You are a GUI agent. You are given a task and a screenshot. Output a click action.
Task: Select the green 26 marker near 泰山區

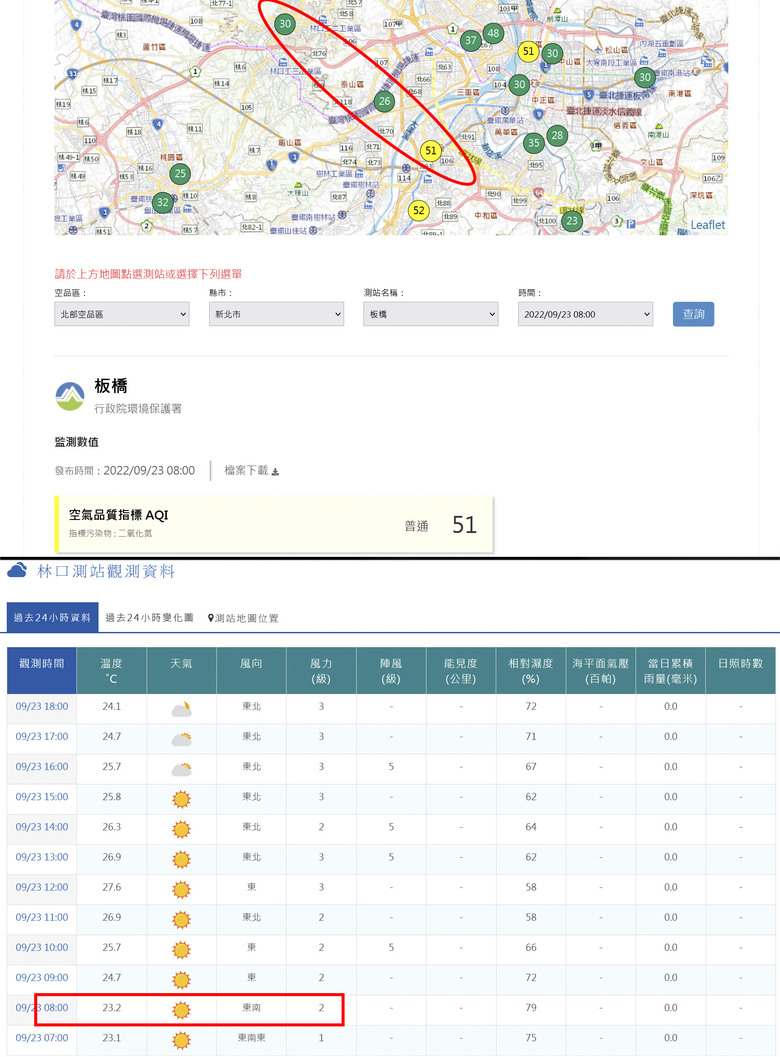point(384,102)
